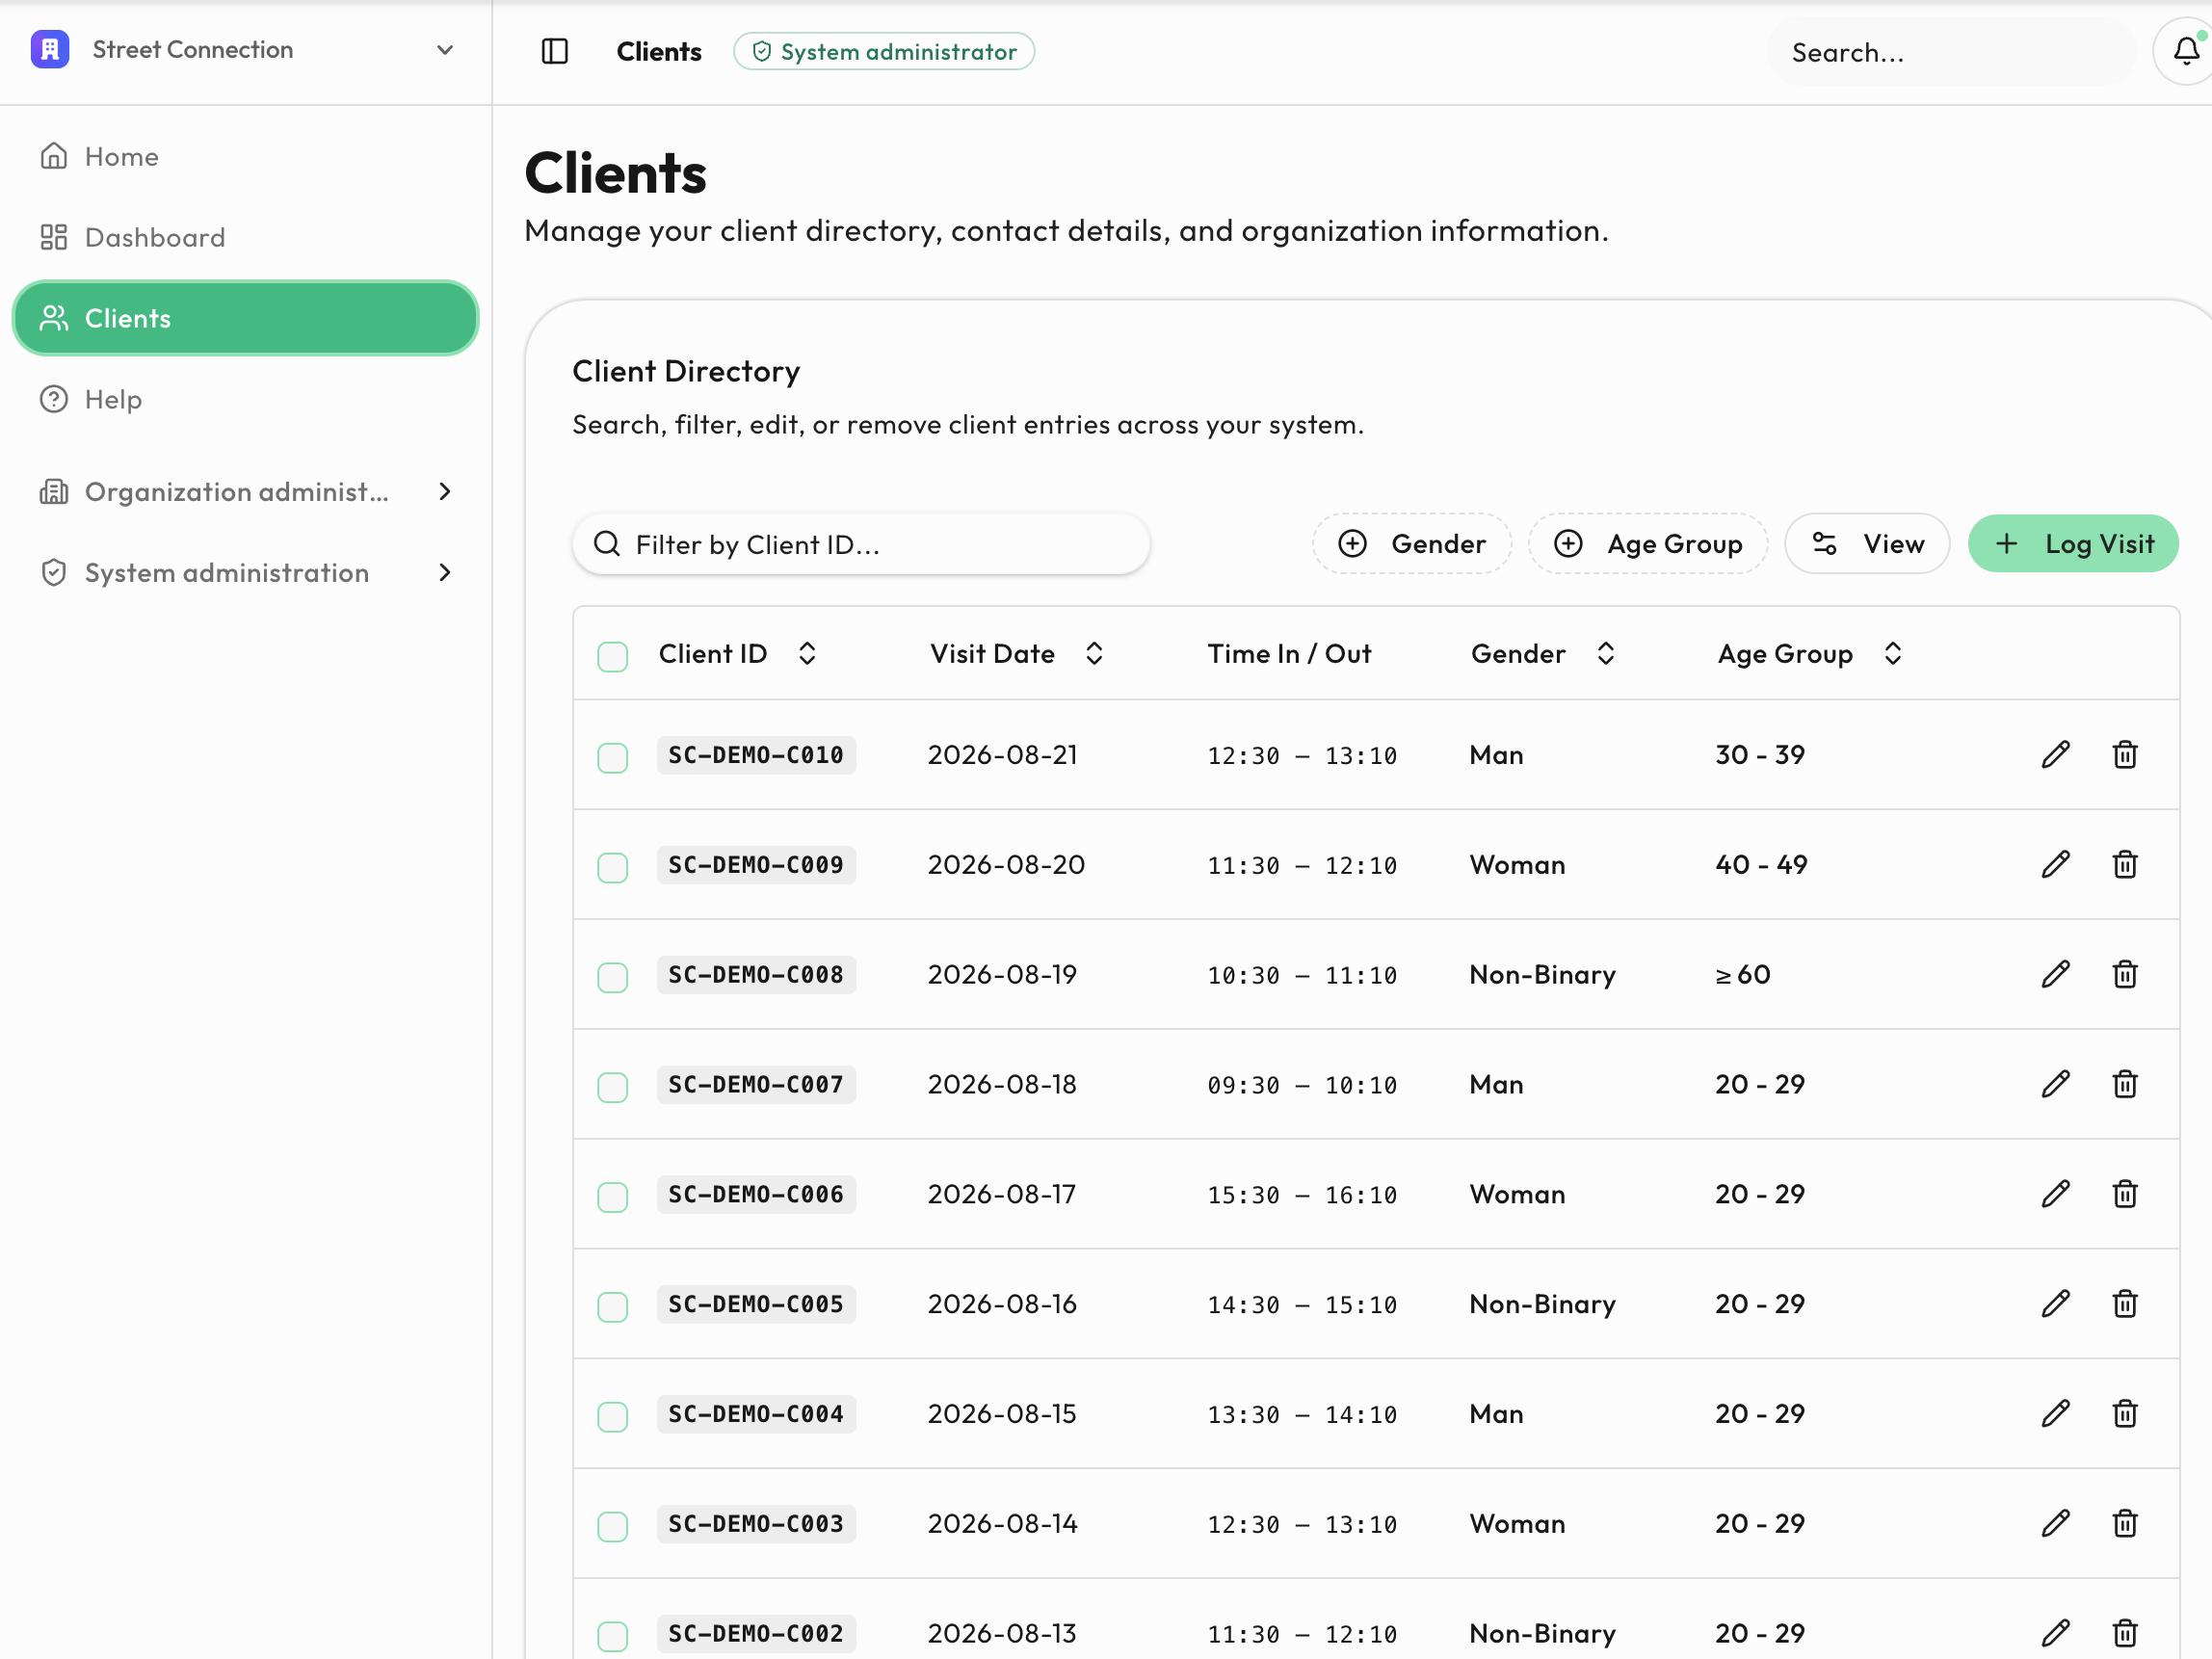Sort by Client ID column
This screenshot has width=2212, height=1659.
pos(738,653)
